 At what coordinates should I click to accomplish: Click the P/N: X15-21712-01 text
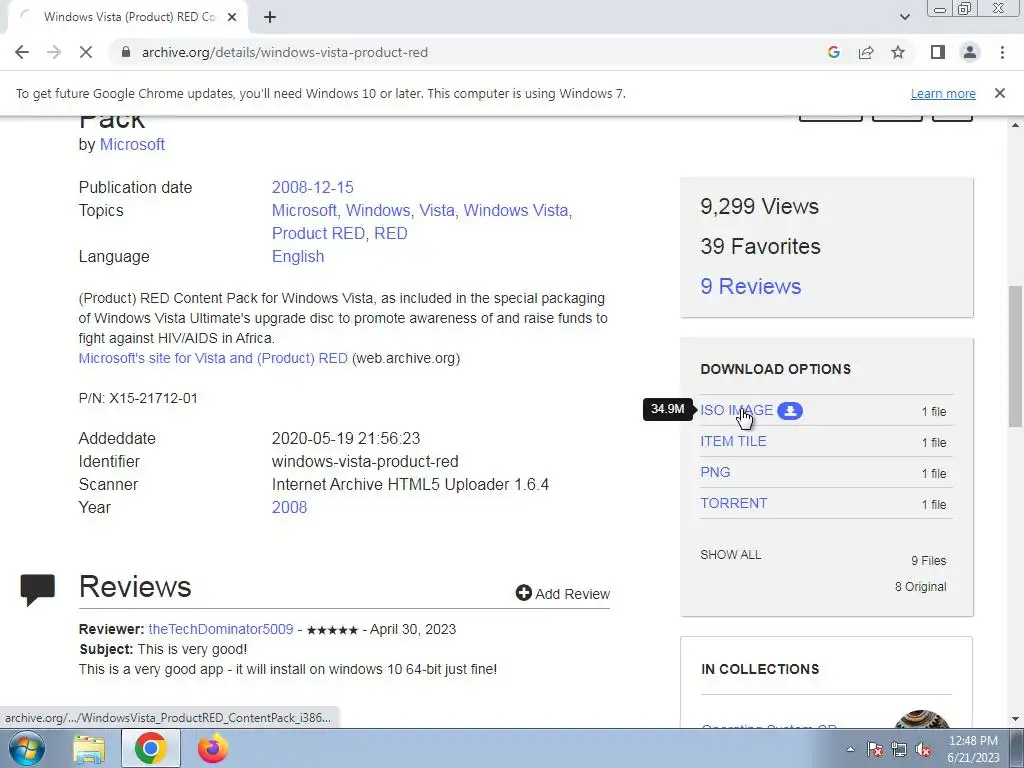(138, 398)
